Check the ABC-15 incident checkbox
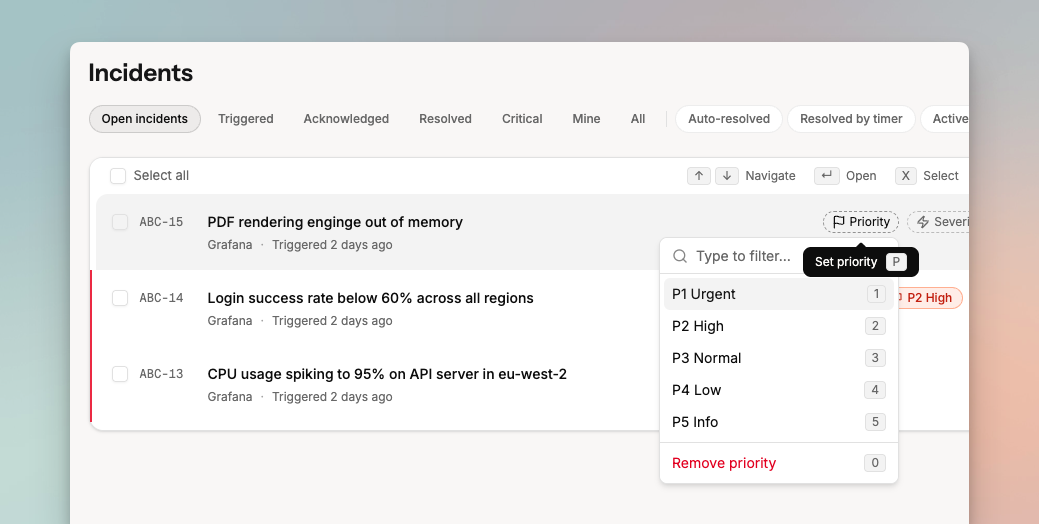 (x=120, y=222)
